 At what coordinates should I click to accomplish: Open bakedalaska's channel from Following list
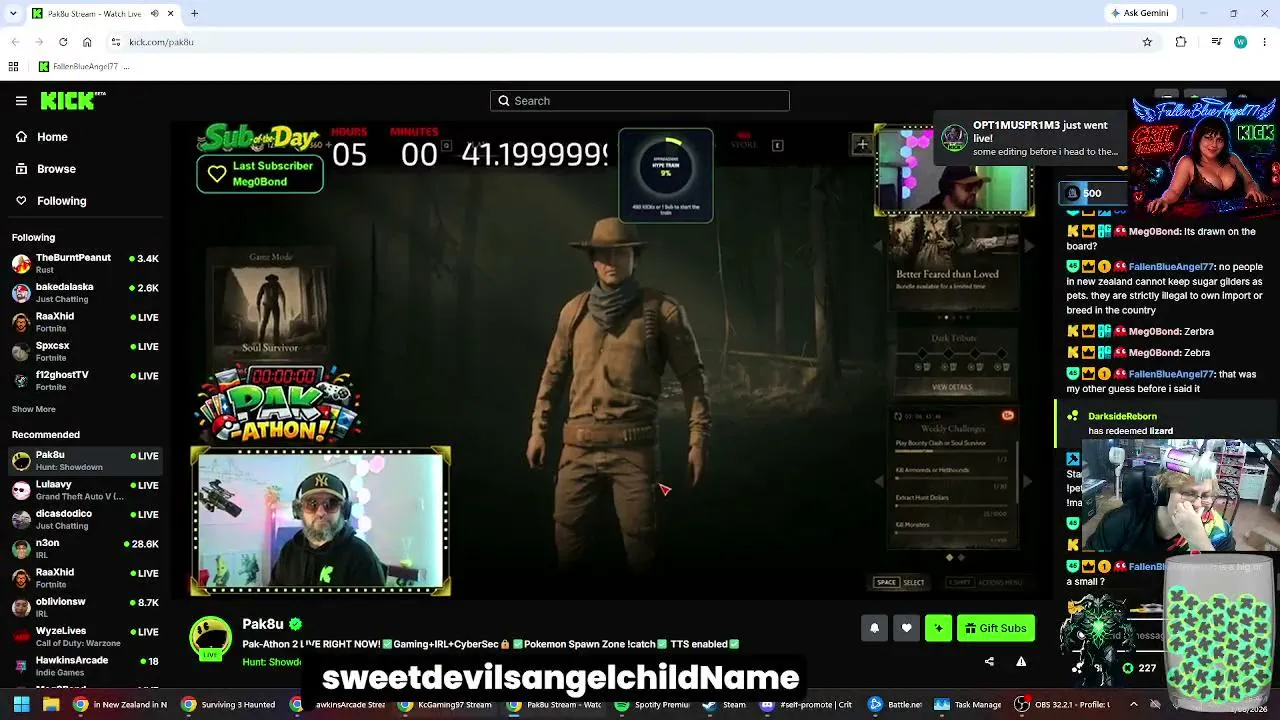point(85,292)
